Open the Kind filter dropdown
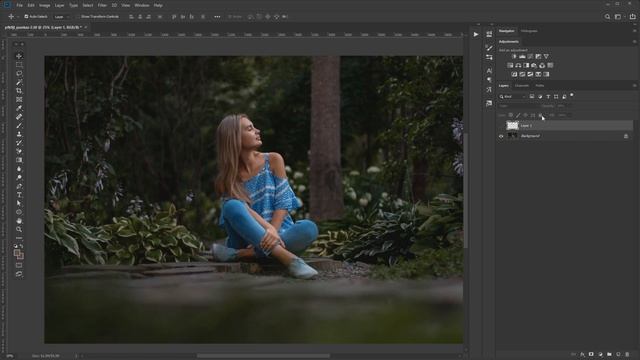This screenshot has height=360, width=640. (513, 97)
